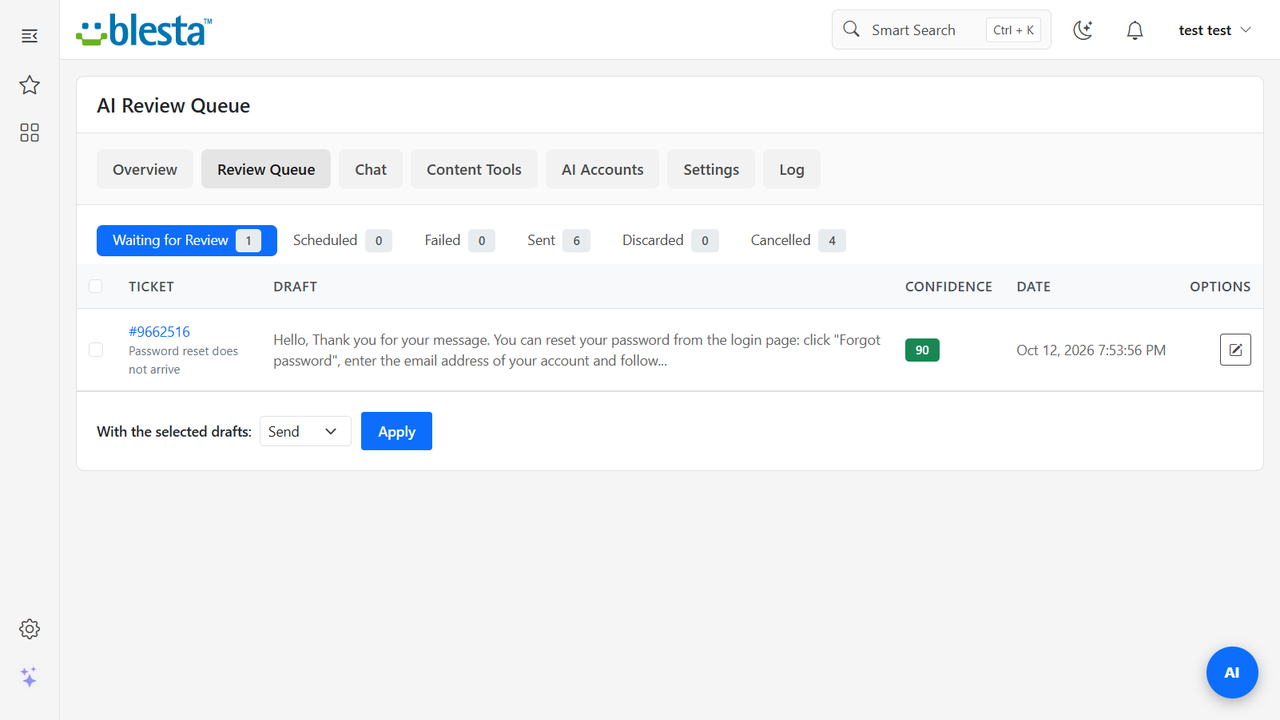1280x720 pixels.
Task: Select all drafts with header checkbox
Action: pyautogui.click(x=96, y=286)
